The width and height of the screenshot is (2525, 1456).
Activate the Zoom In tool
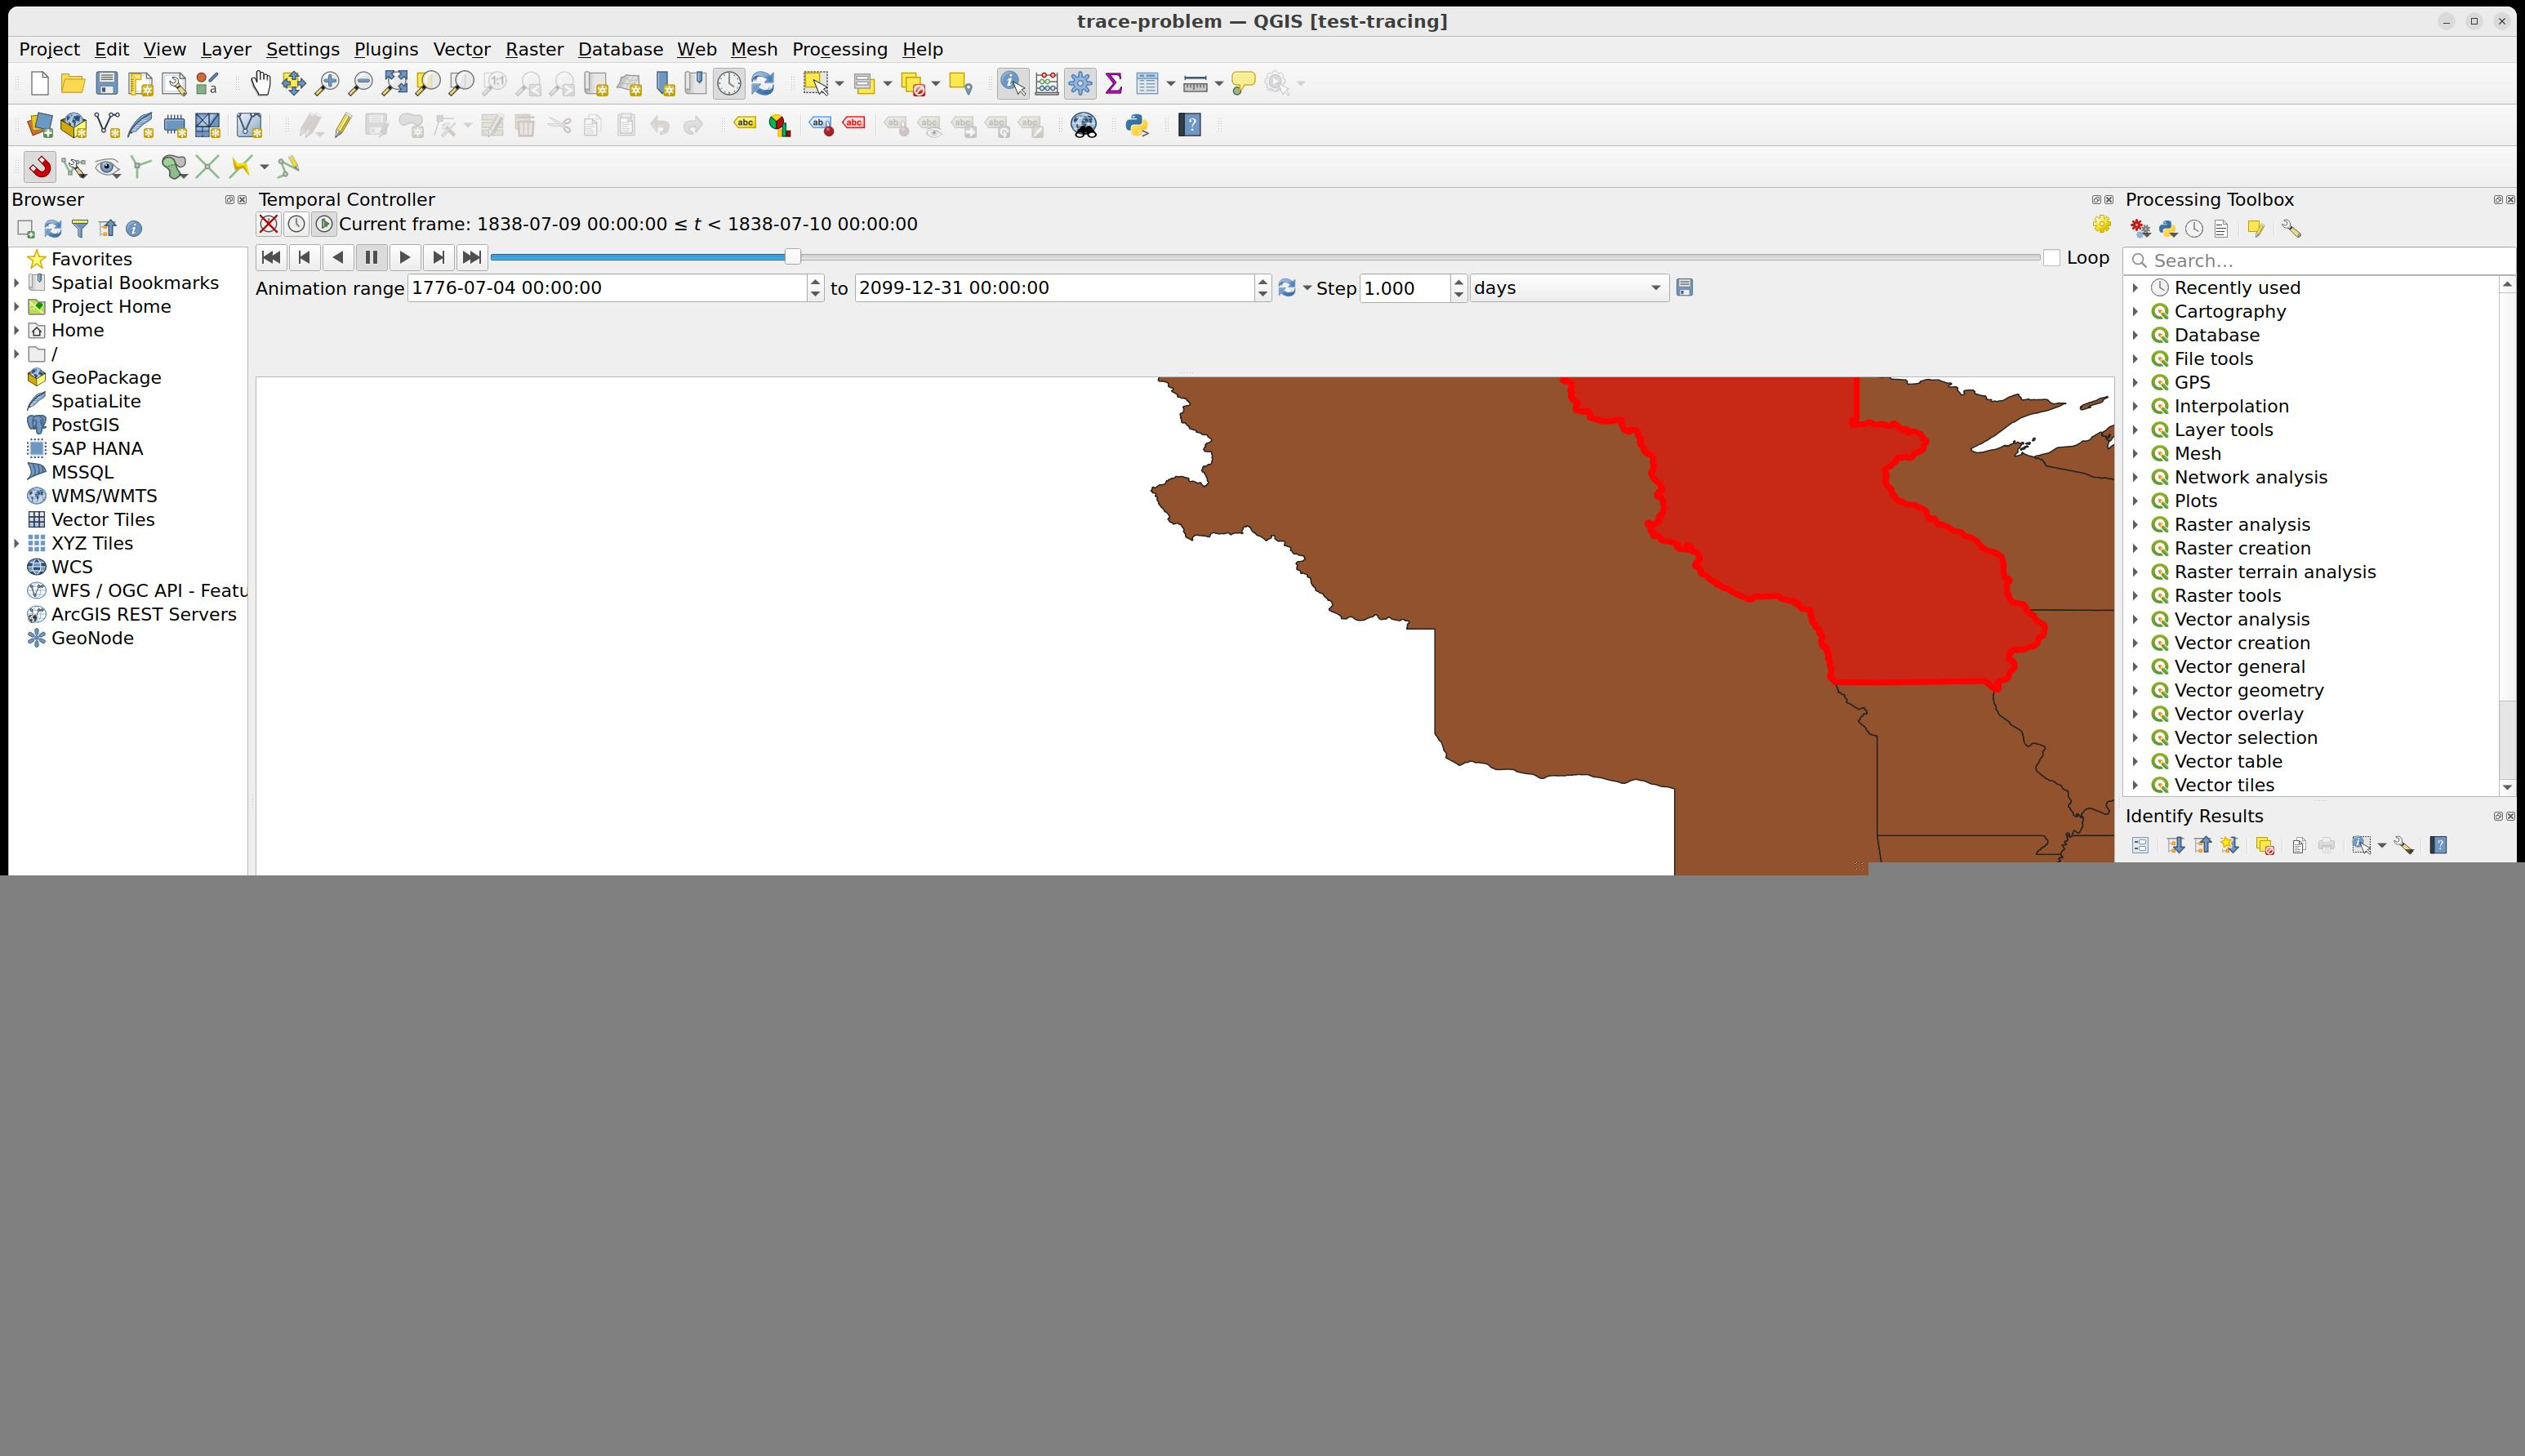tap(326, 84)
